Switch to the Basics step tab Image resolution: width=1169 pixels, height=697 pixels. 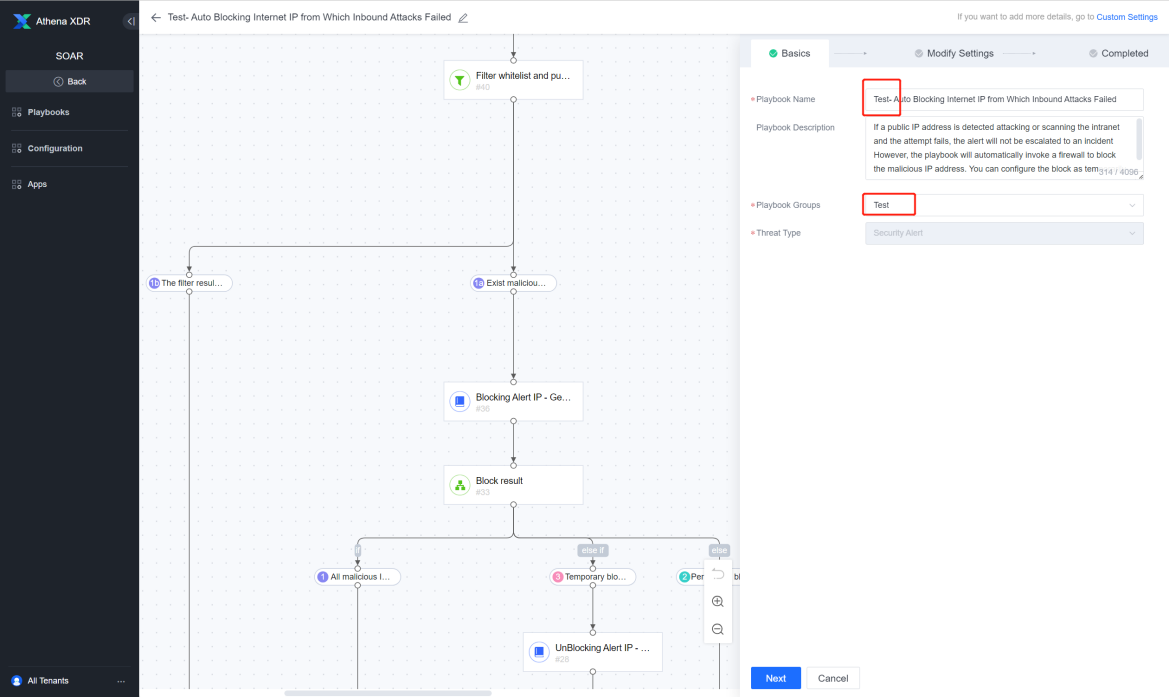click(x=790, y=54)
